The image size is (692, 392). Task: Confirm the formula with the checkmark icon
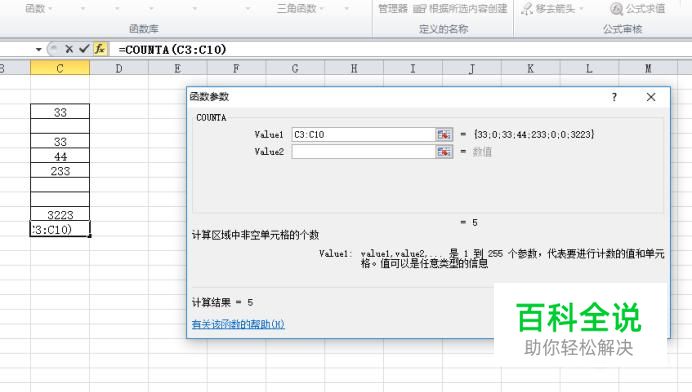pos(84,49)
